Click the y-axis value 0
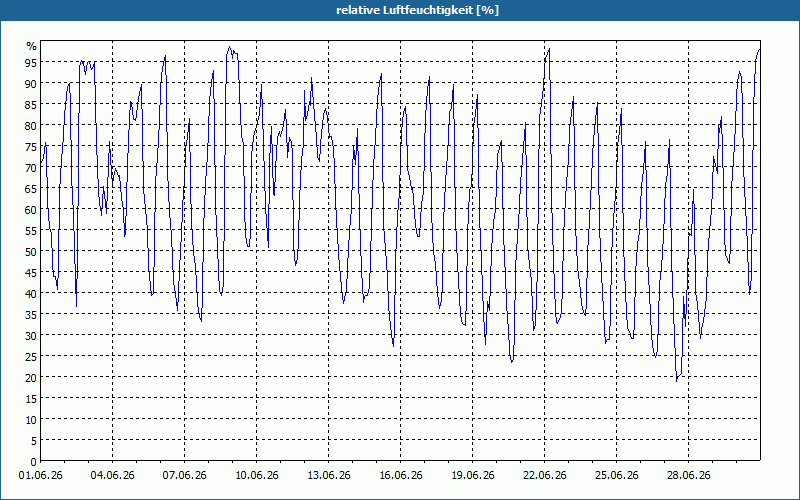The width and height of the screenshot is (800, 500). [x=34, y=462]
